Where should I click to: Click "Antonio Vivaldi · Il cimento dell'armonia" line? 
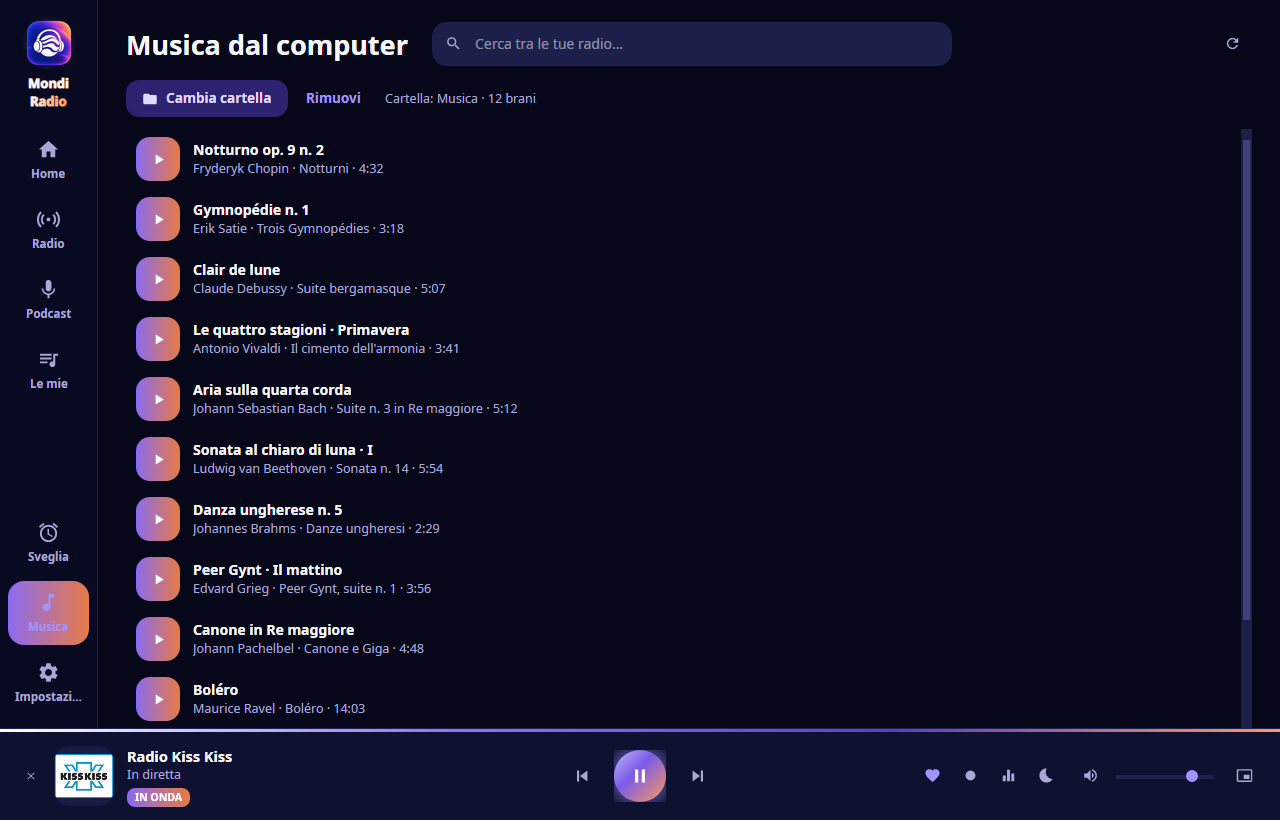click(326, 349)
